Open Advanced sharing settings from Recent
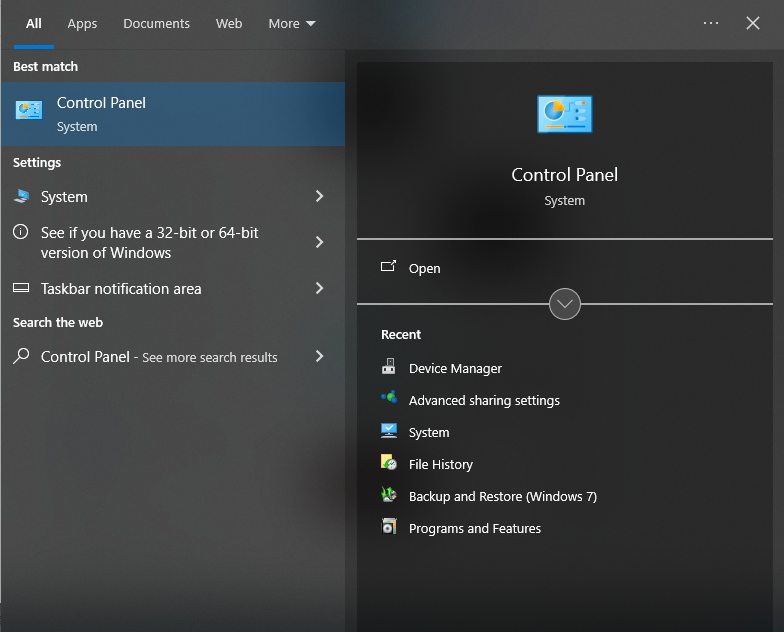 point(484,400)
